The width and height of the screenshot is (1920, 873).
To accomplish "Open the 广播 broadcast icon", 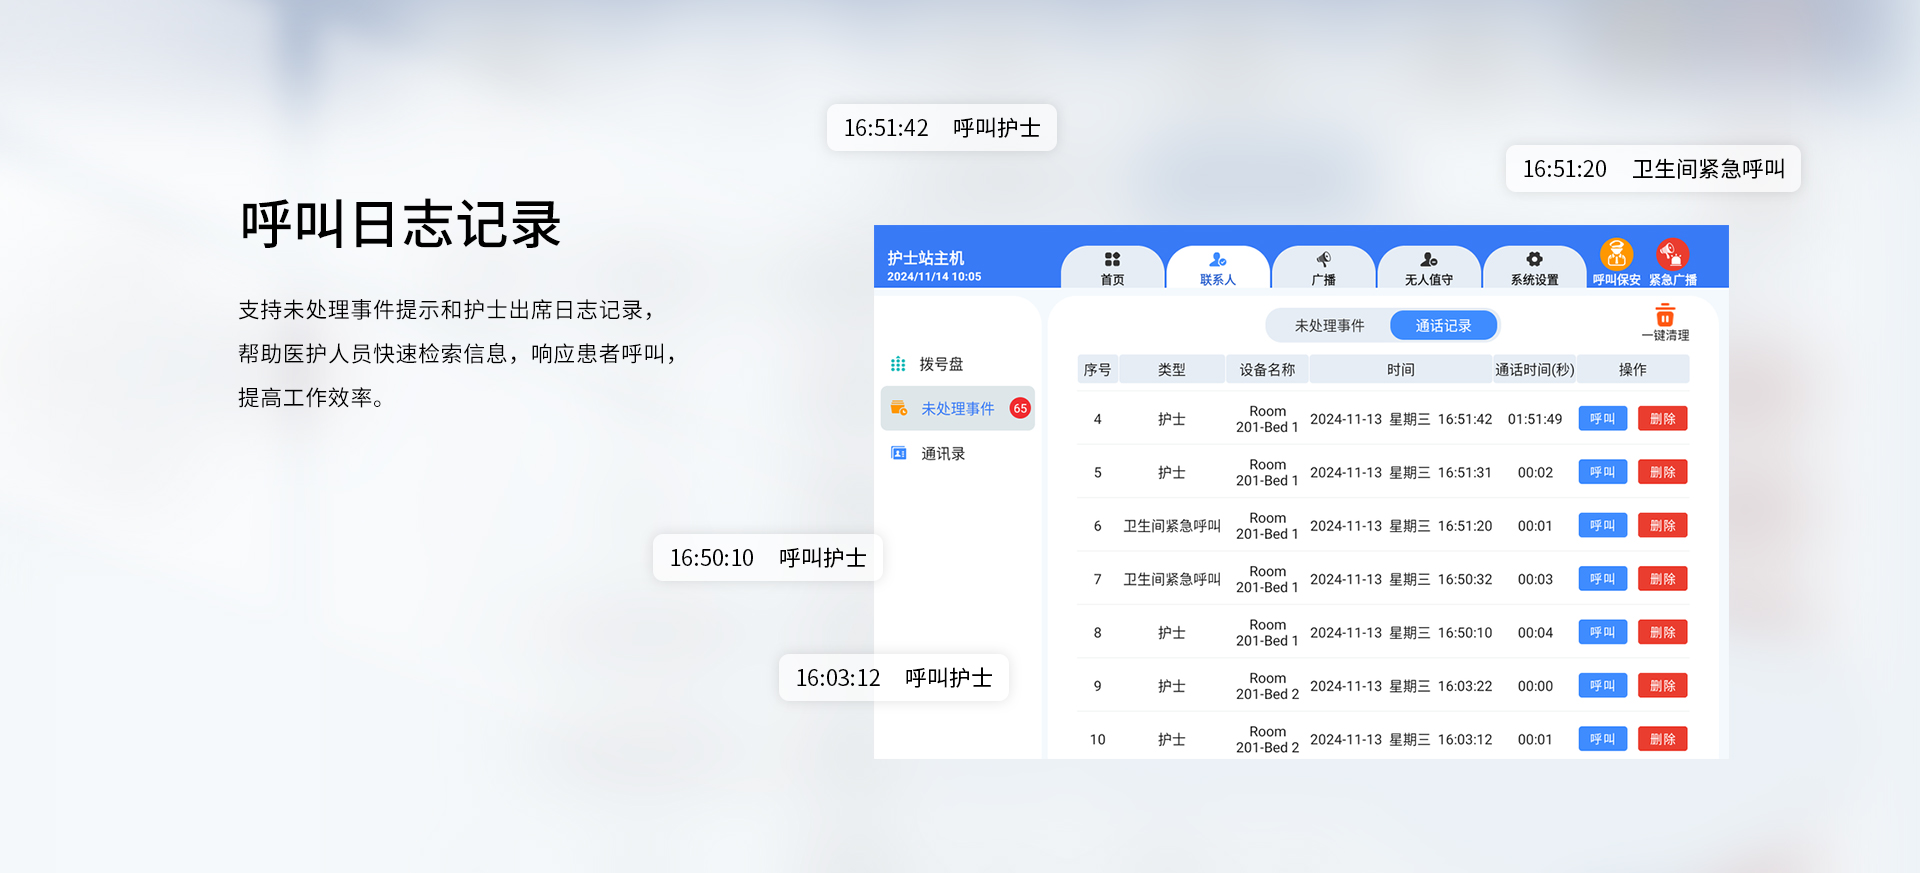I will [1323, 261].
